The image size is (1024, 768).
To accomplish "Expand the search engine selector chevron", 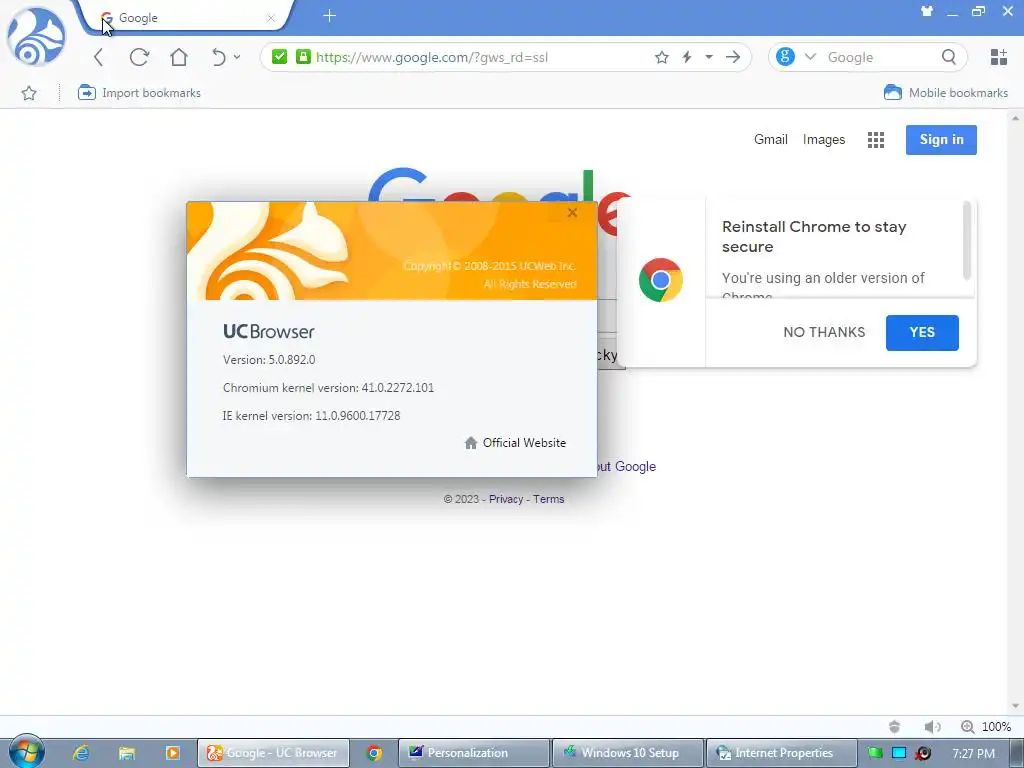I will coord(810,57).
